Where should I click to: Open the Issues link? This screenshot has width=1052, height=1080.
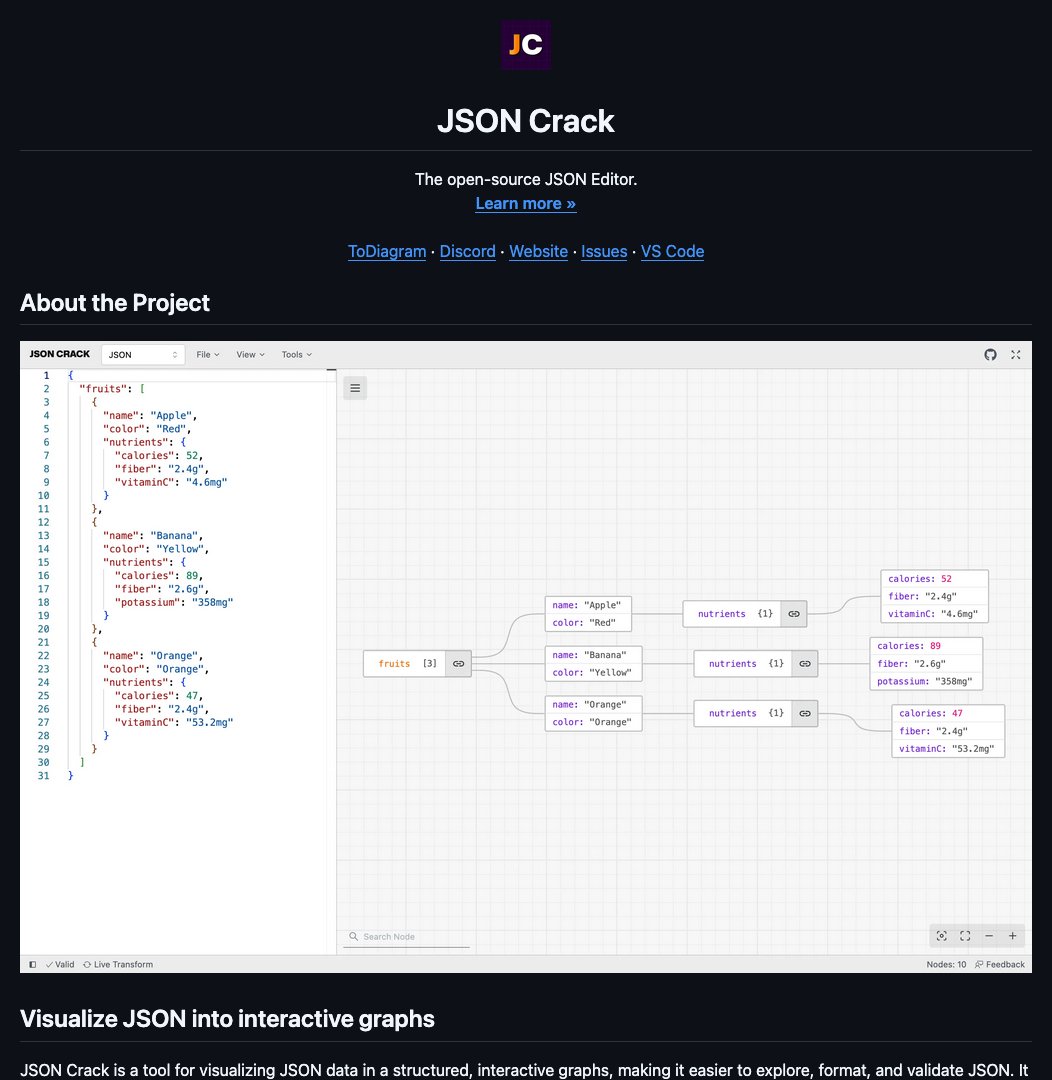[604, 251]
